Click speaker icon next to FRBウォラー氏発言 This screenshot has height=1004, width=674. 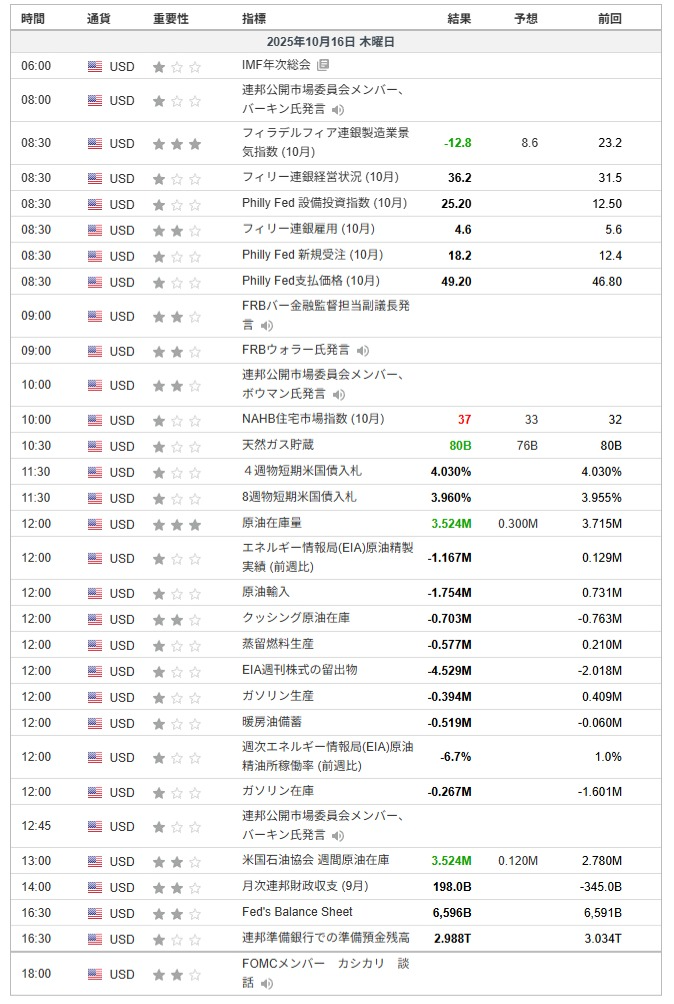pyautogui.click(x=363, y=351)
